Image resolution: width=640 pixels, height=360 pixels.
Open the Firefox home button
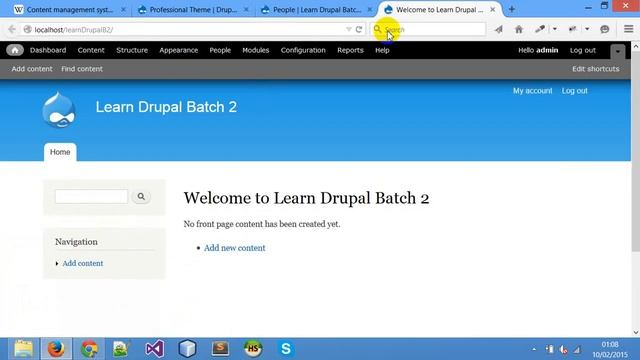(x=519, y=29)
